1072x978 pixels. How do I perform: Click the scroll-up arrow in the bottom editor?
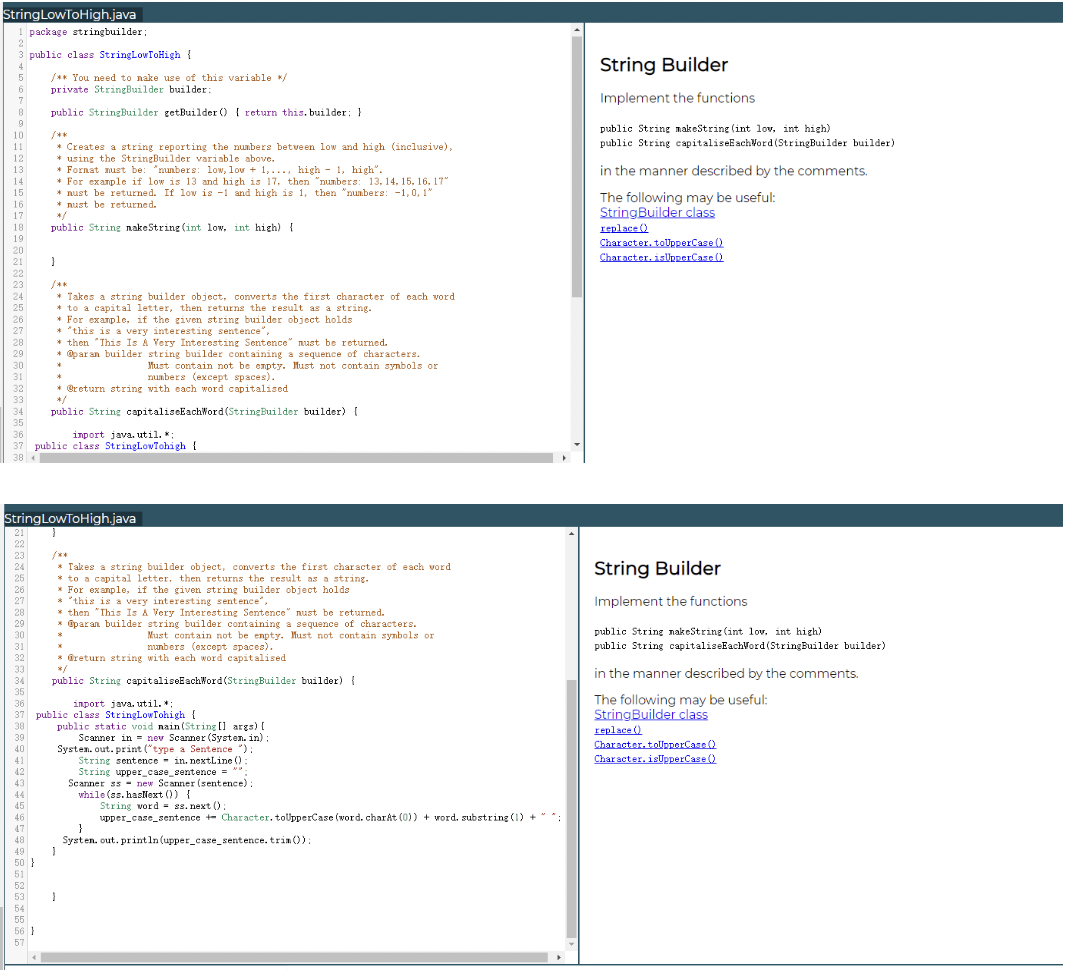tap(572, 533)
